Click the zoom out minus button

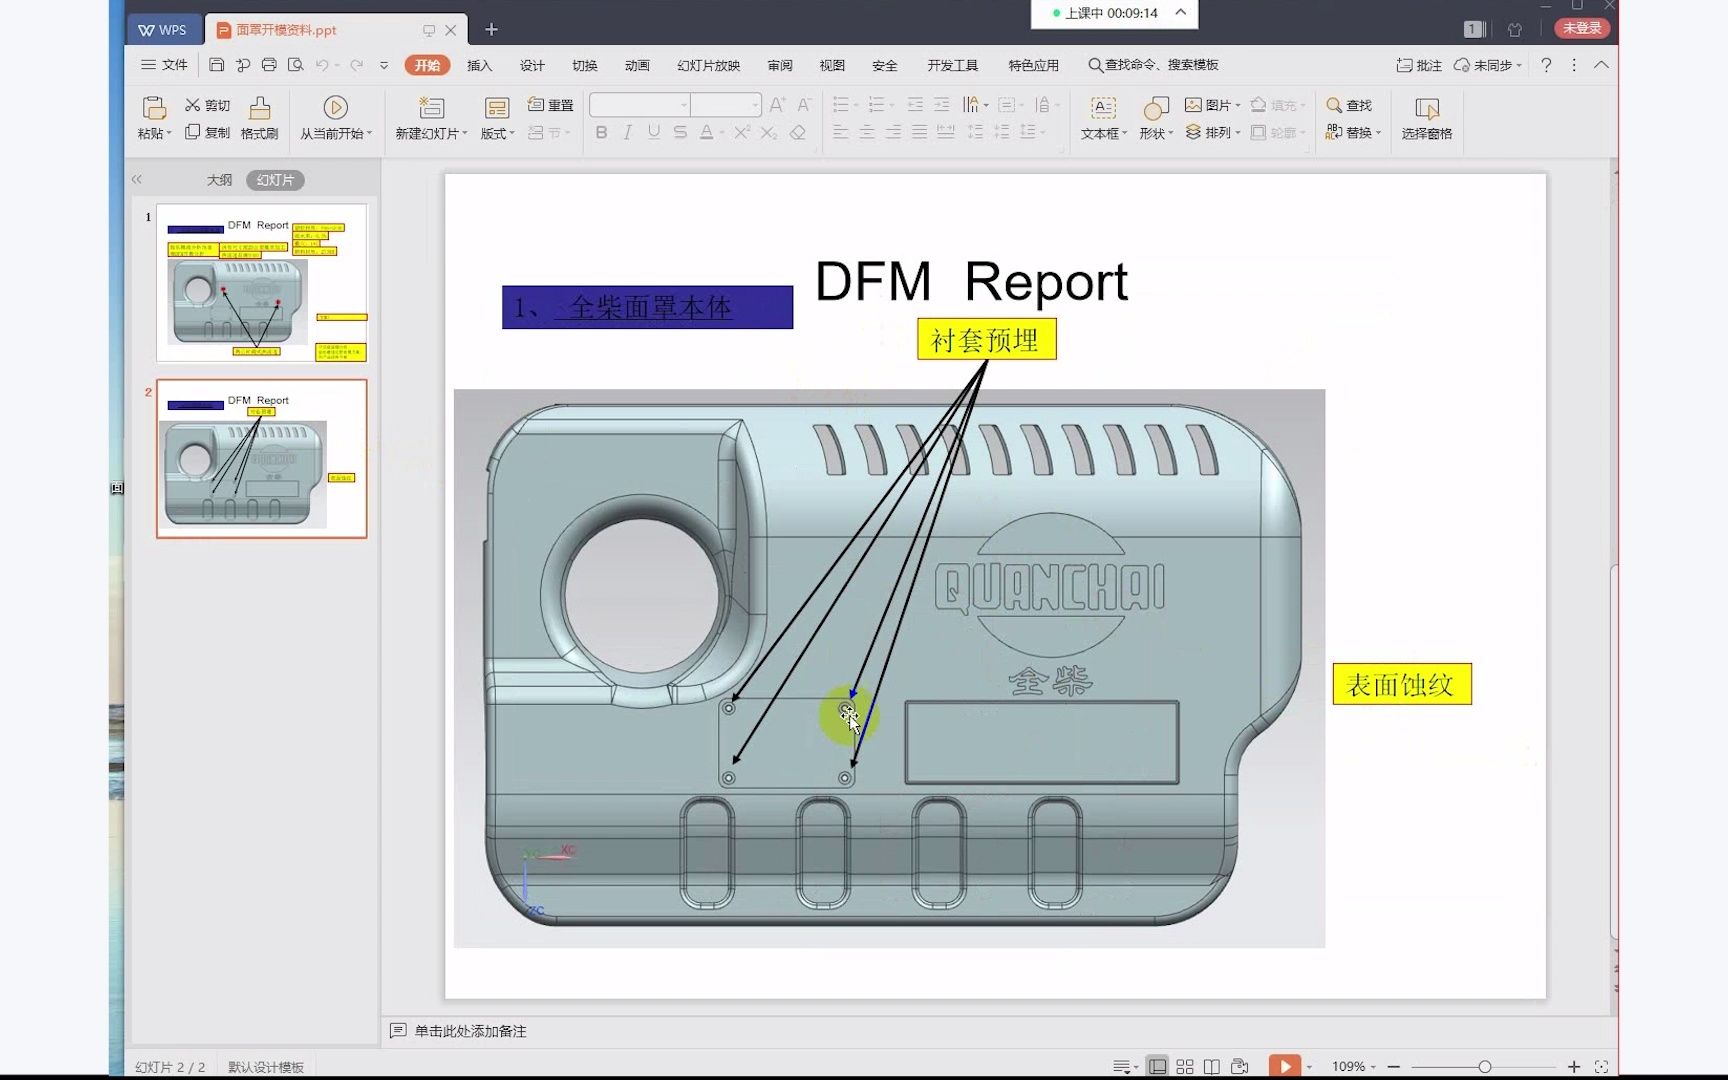coord(1394,1067)
